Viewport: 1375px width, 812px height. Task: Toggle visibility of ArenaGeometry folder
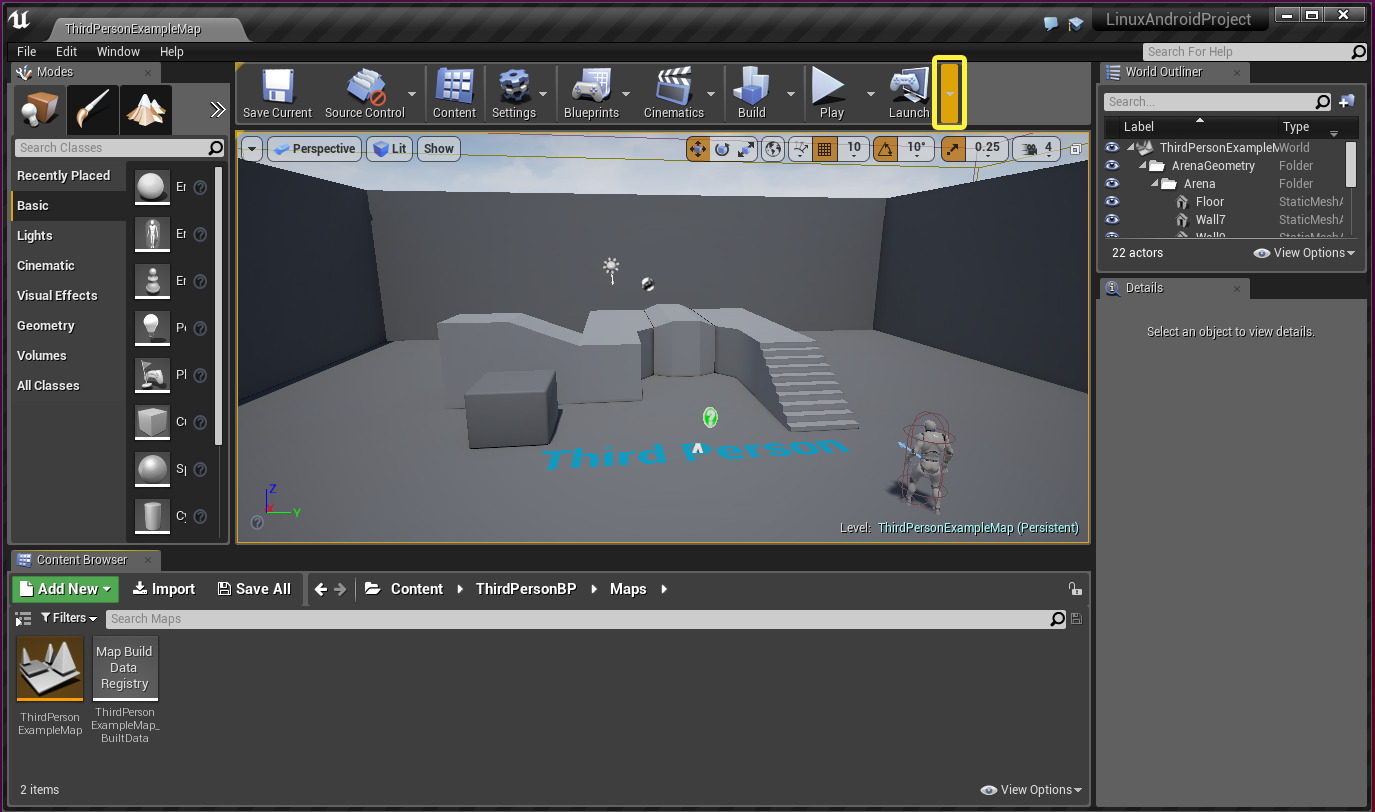click(1112, 166)
